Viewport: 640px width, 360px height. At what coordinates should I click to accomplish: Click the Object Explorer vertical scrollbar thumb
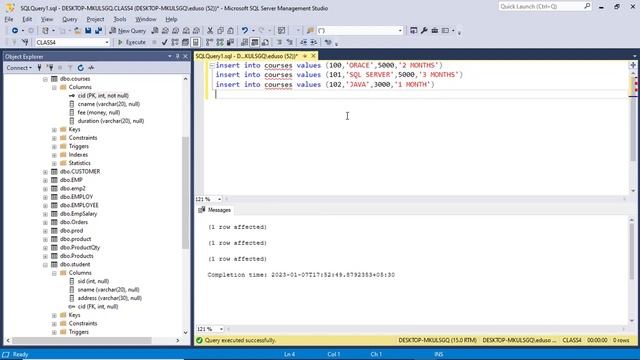pyautogui.click(x=185, y=192)
